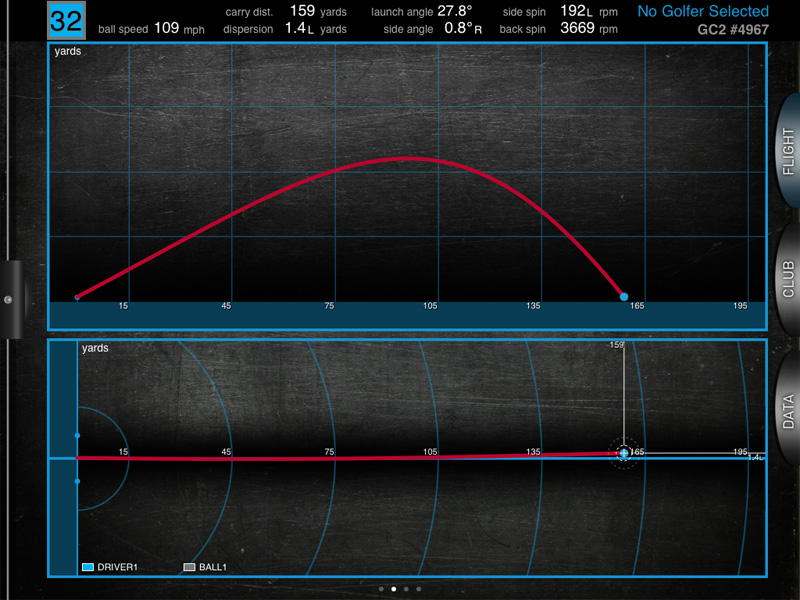Go to the first page indicator dot

click(x=381, y=589)
